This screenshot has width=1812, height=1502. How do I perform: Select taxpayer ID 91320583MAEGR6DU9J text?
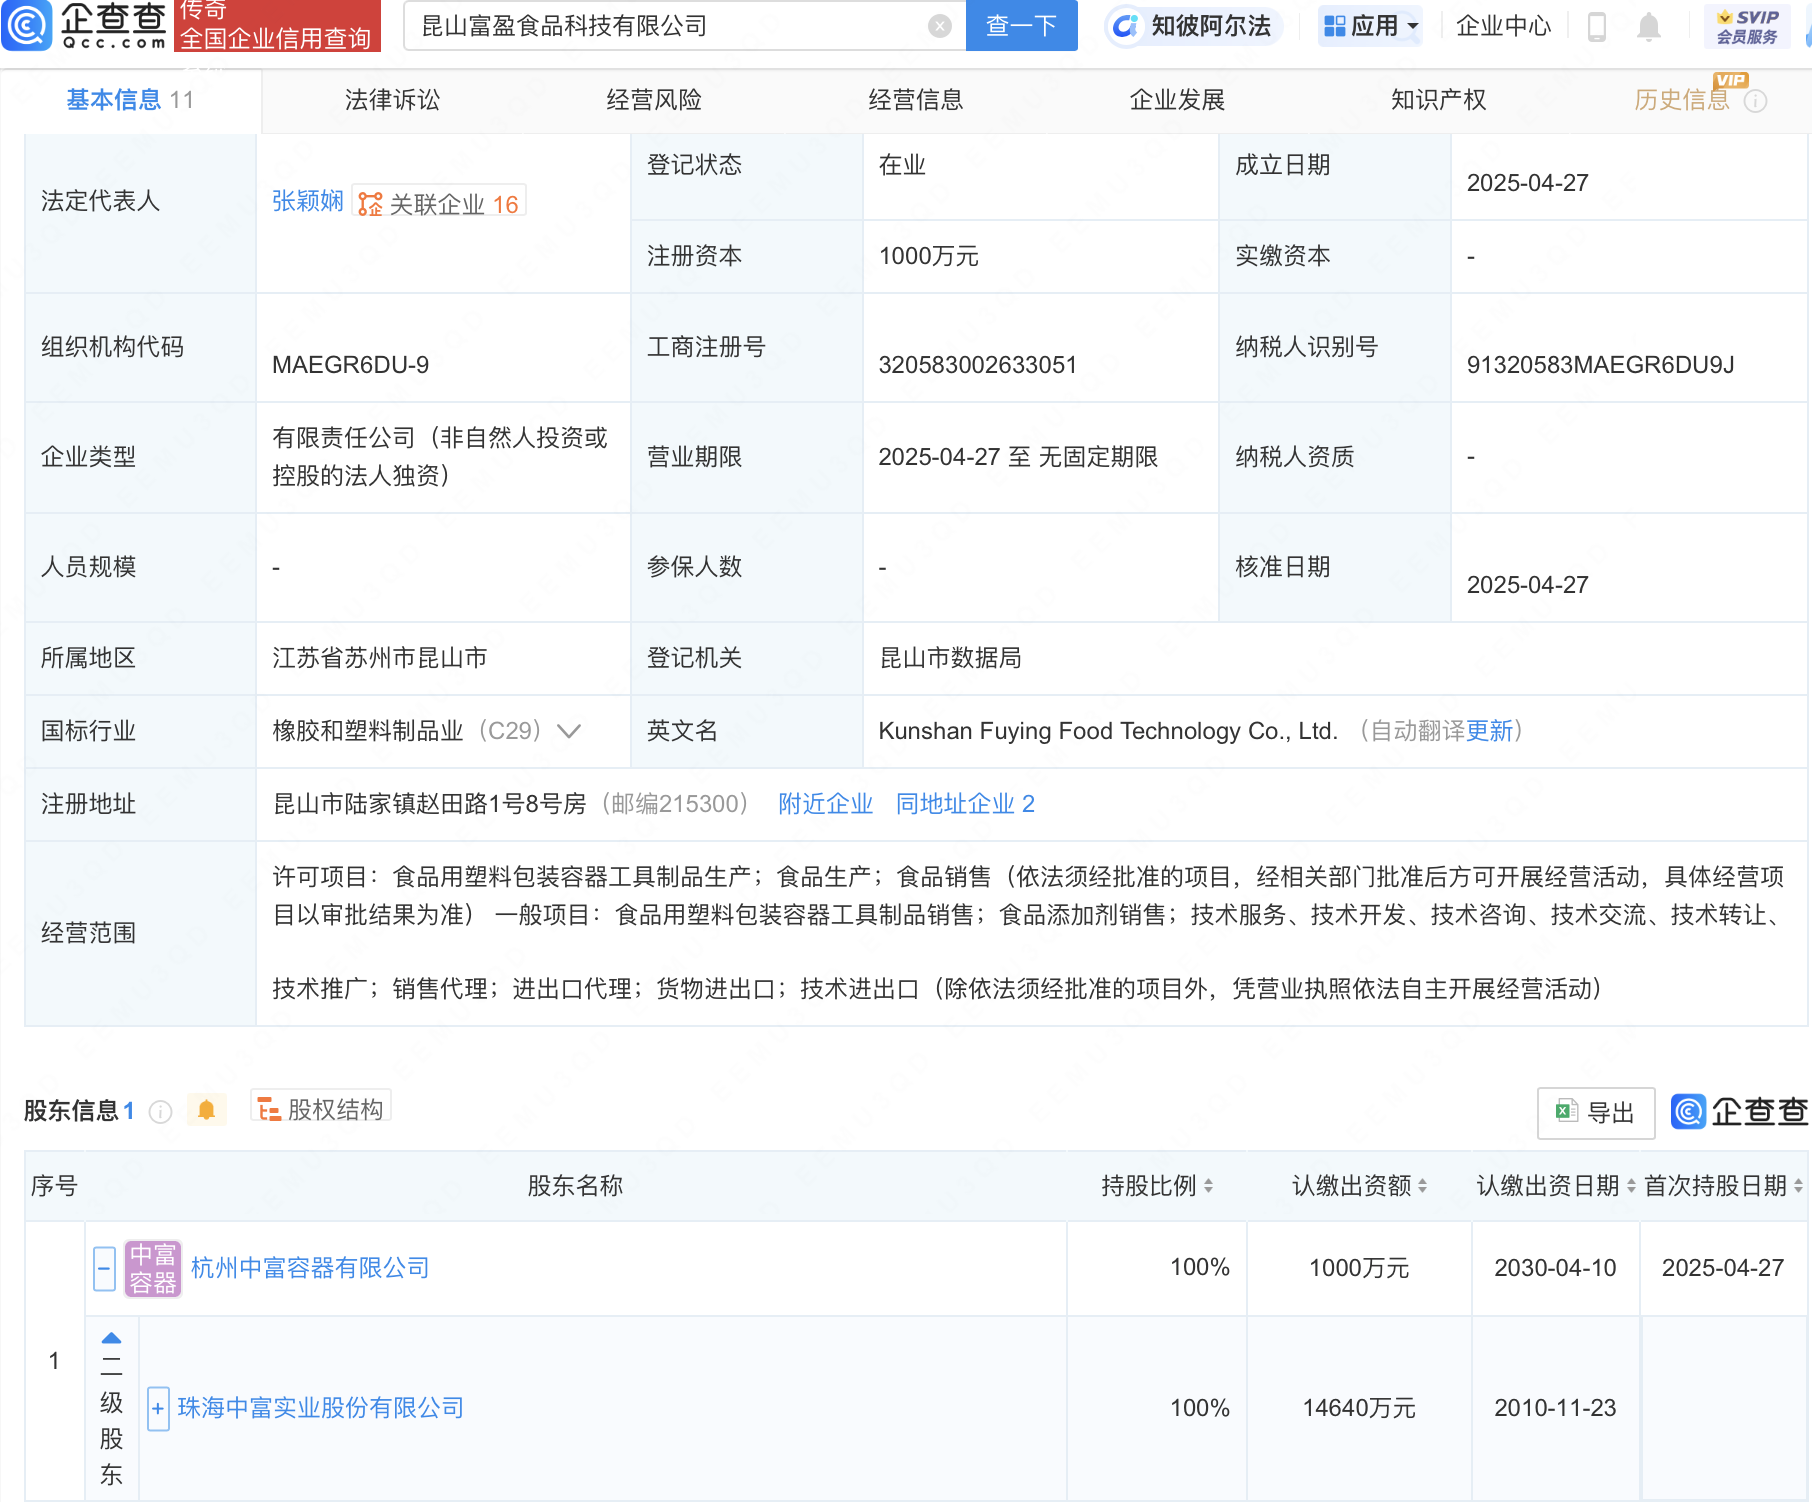(x=1600, y=365)
